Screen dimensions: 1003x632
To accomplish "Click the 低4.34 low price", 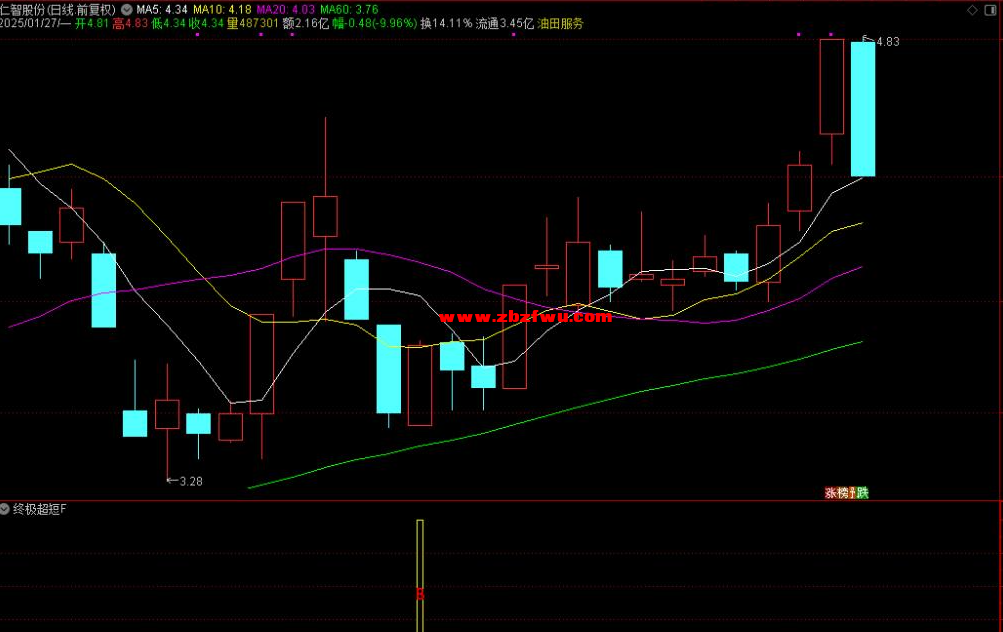I will pos(168,24).
